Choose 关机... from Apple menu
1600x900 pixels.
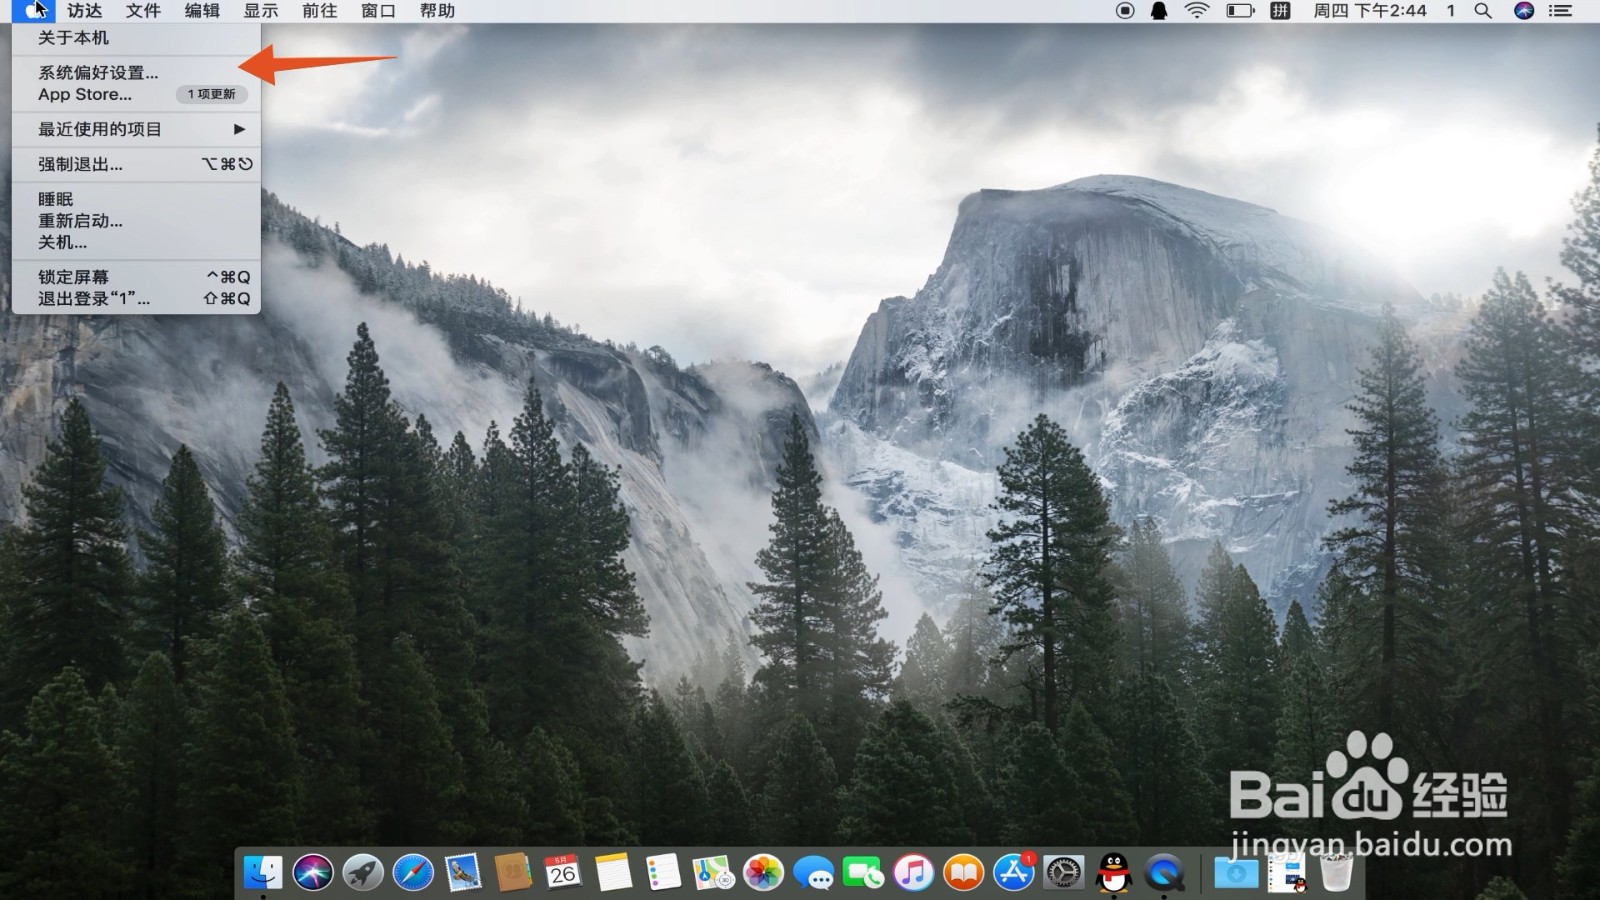[x=136, y=242]
